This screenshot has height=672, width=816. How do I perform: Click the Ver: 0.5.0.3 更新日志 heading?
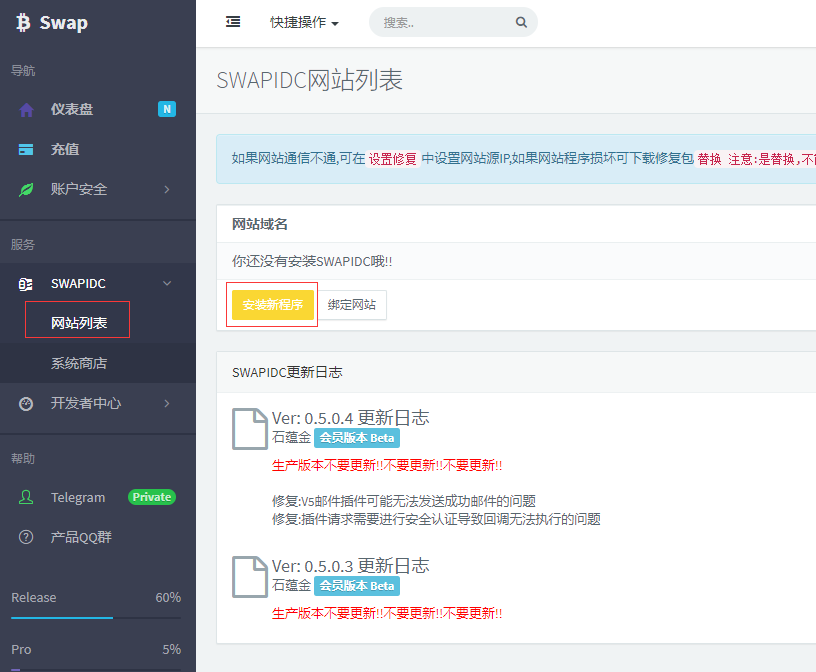tap(351, 565)
